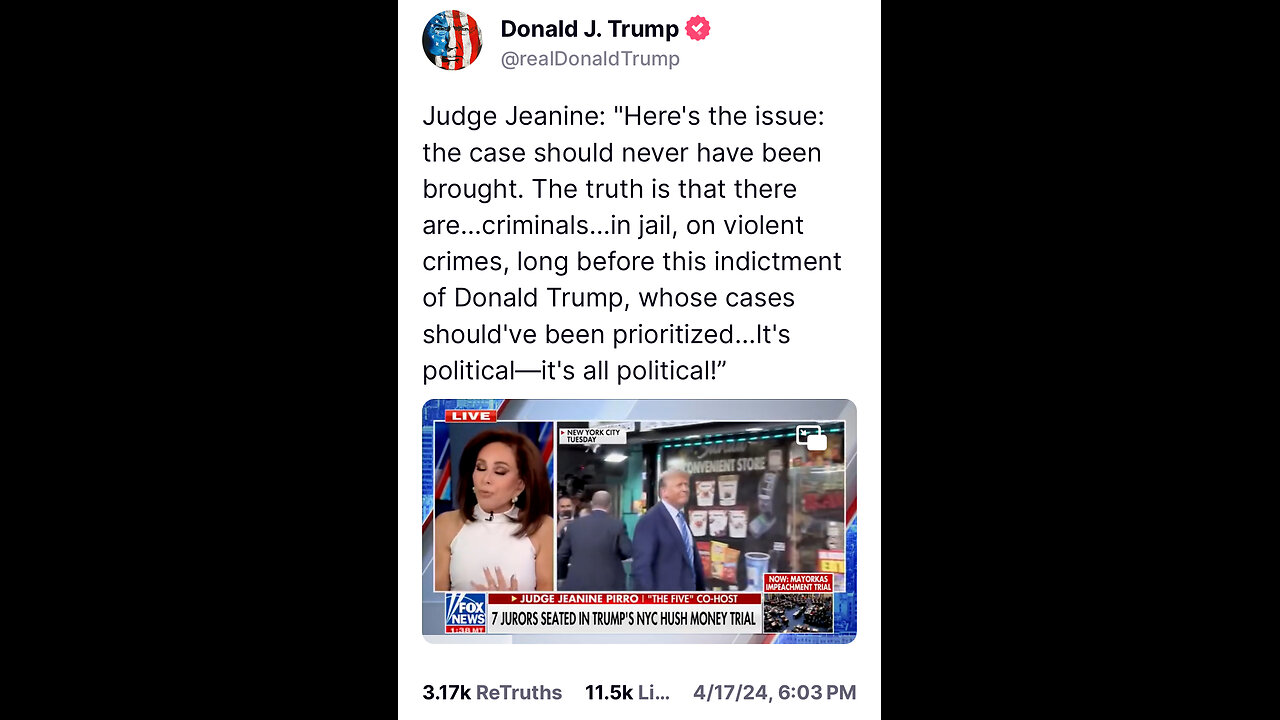This screenshot has width=1280, height=720.
Task: Open the flag-painted profile avatar
Action: click(x=452, y=40)
